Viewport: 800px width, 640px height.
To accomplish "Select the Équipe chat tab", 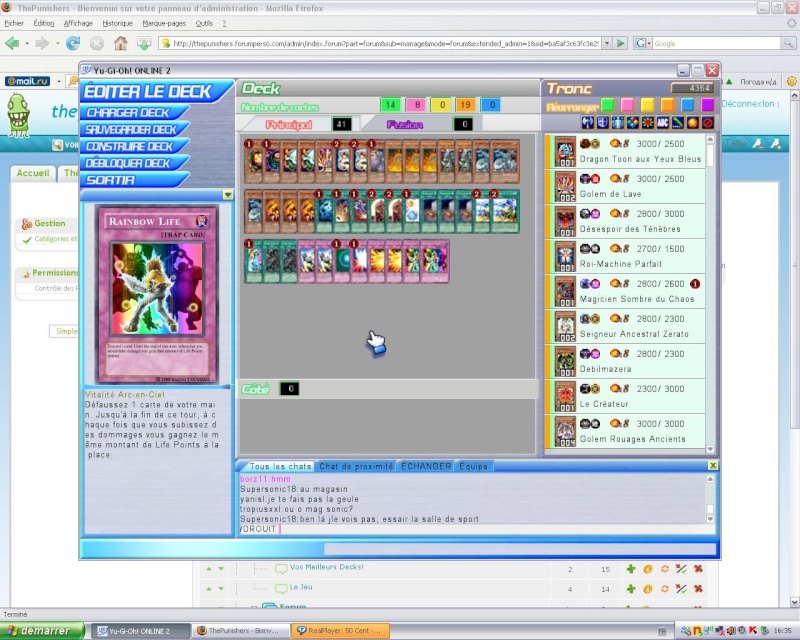I will [x=473, y=466].
